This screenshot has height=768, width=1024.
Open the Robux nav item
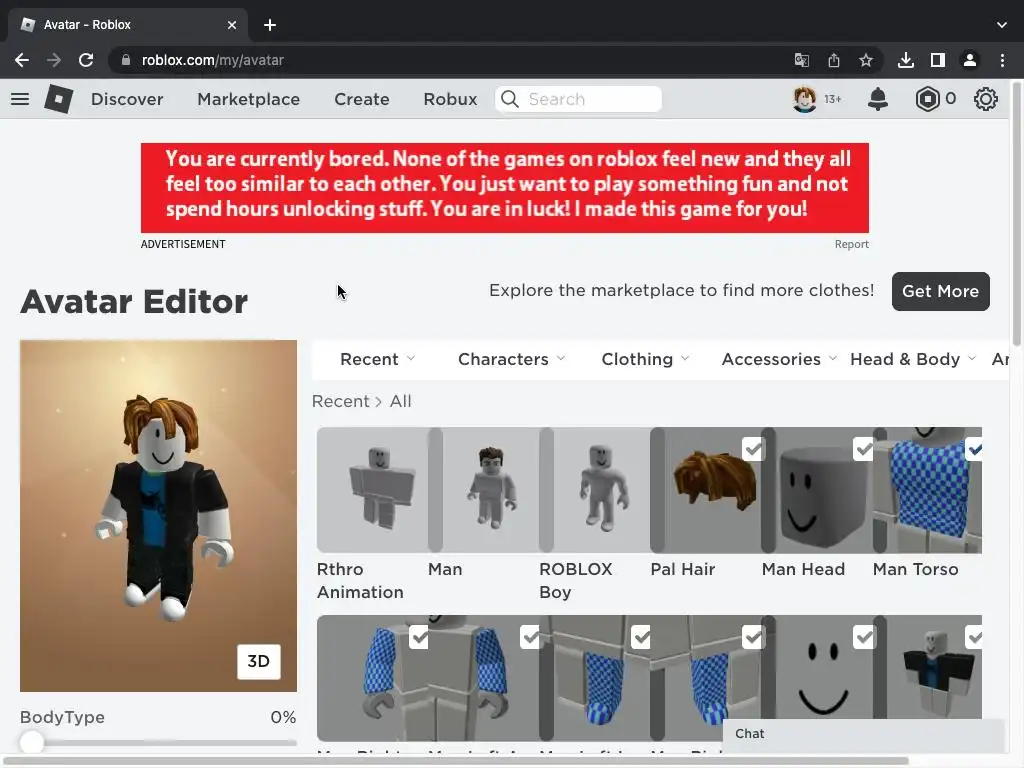tap(450, 99)
